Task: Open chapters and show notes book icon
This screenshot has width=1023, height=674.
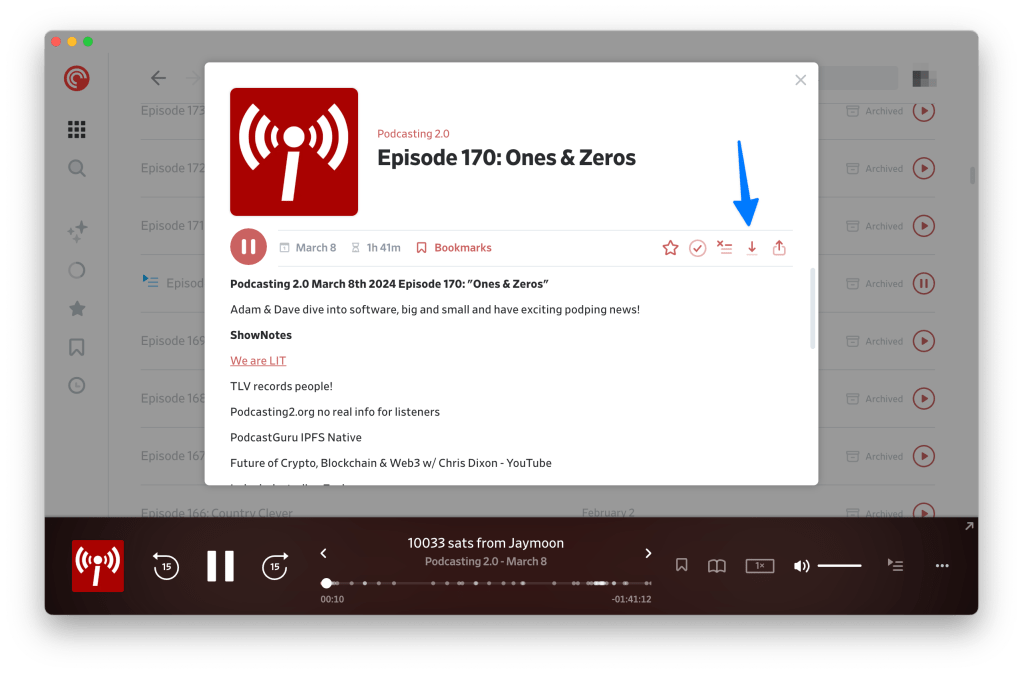Action: 717,566
